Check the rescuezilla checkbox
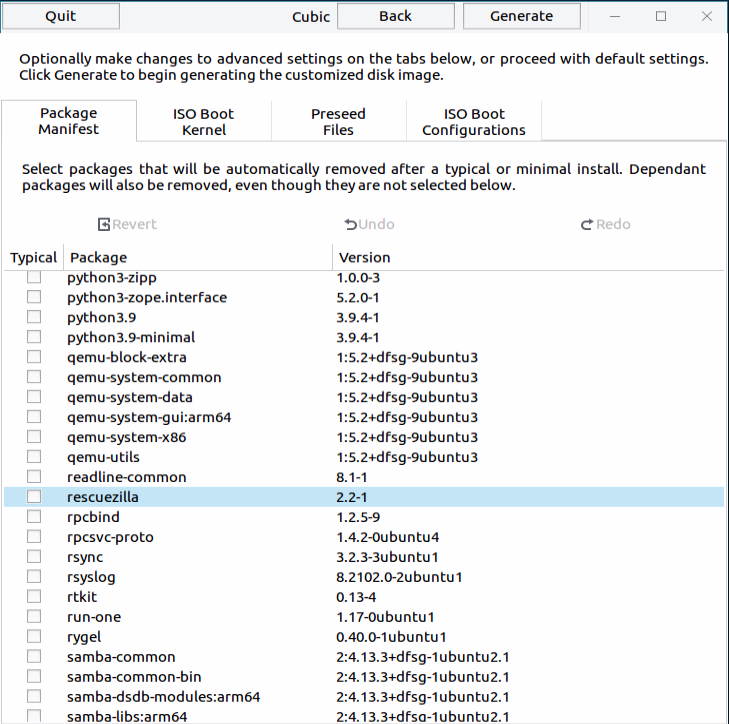729x724 pixels. coord(34,497)
